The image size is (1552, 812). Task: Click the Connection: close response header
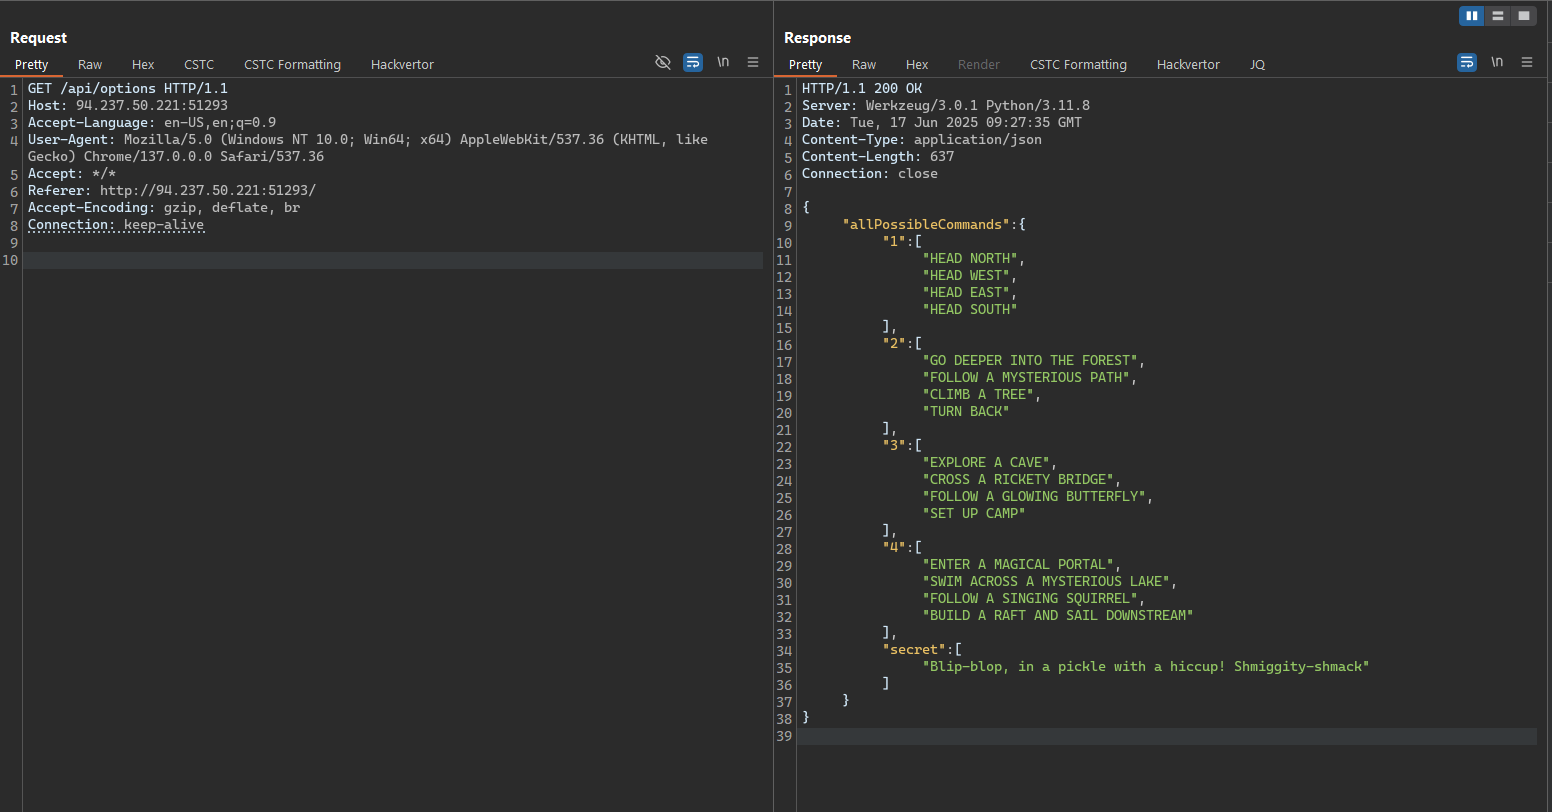870,174
